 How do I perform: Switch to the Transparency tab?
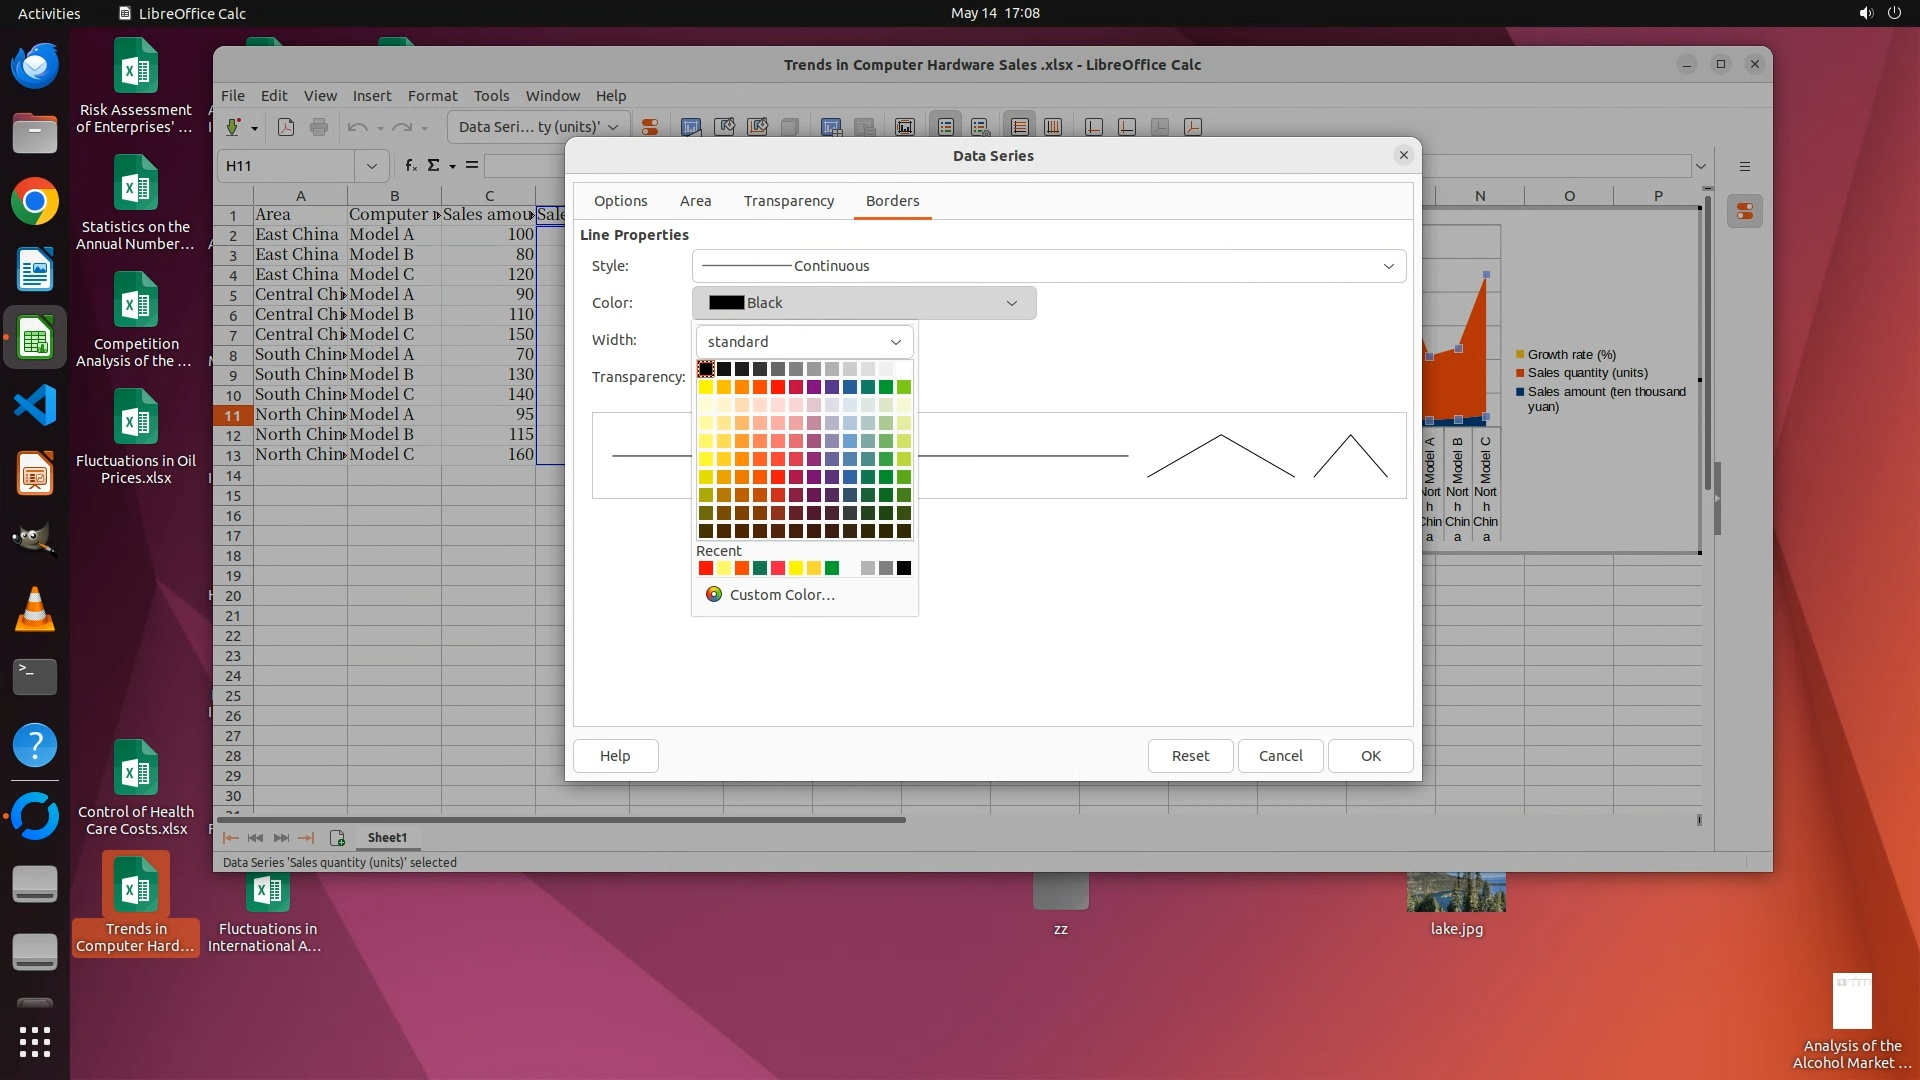click(x=788, y=201)
